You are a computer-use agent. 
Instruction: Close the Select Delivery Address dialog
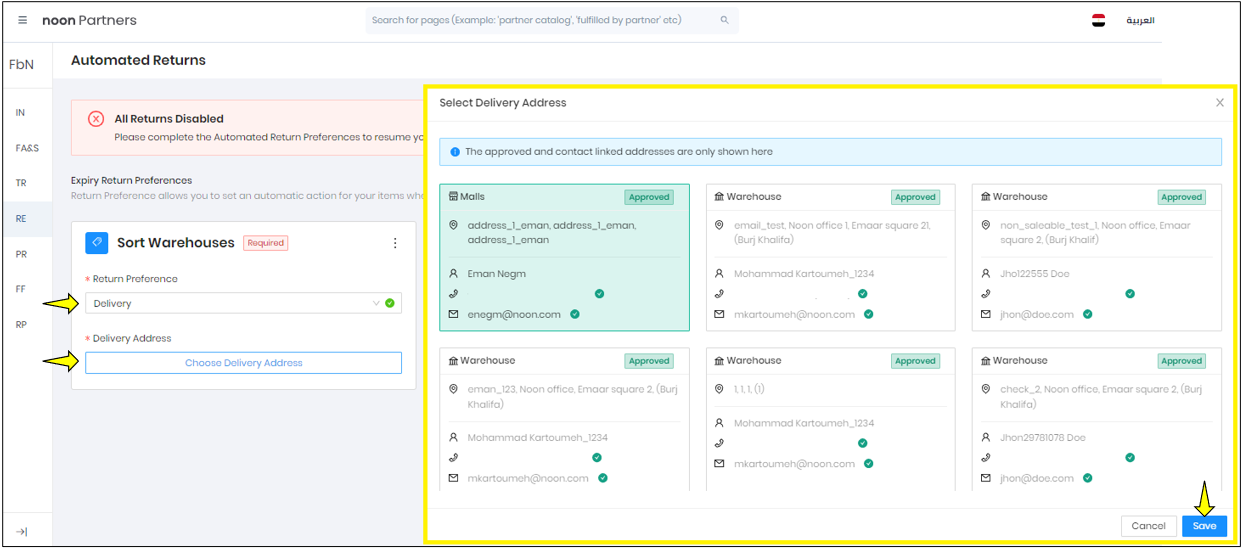point(1220,103)
